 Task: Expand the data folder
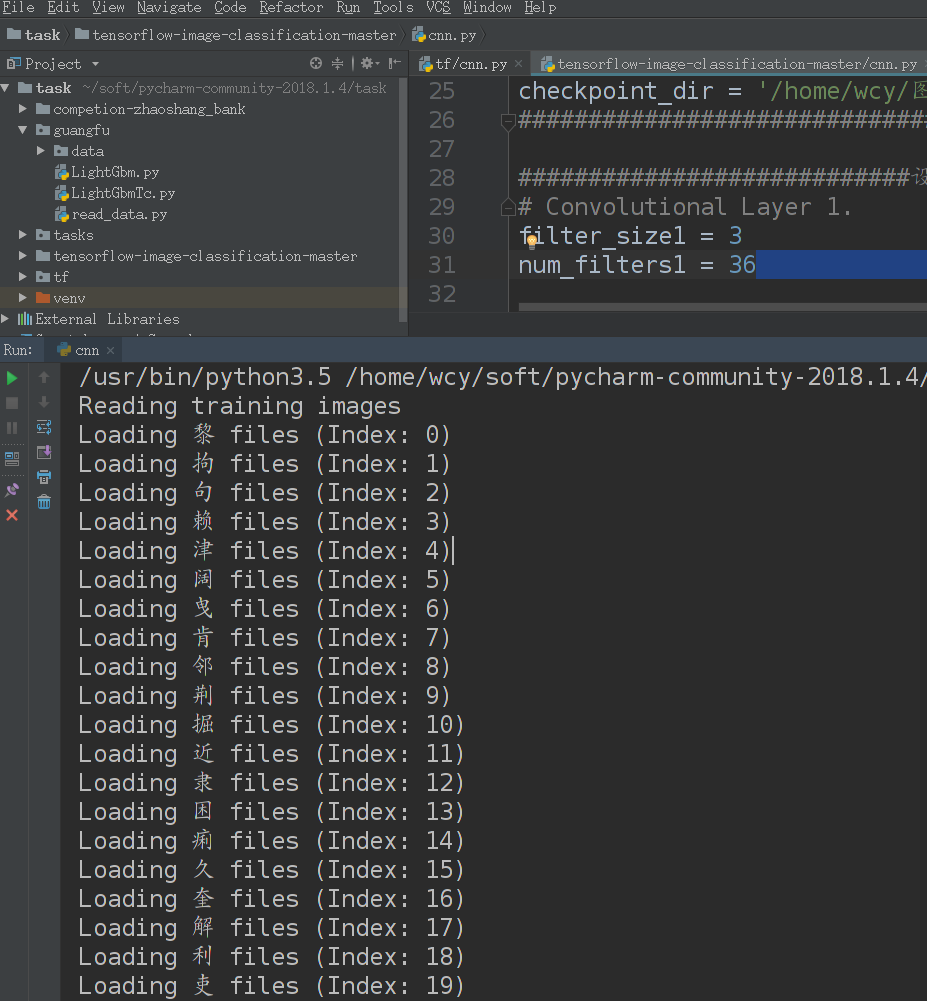coord(41,151)
